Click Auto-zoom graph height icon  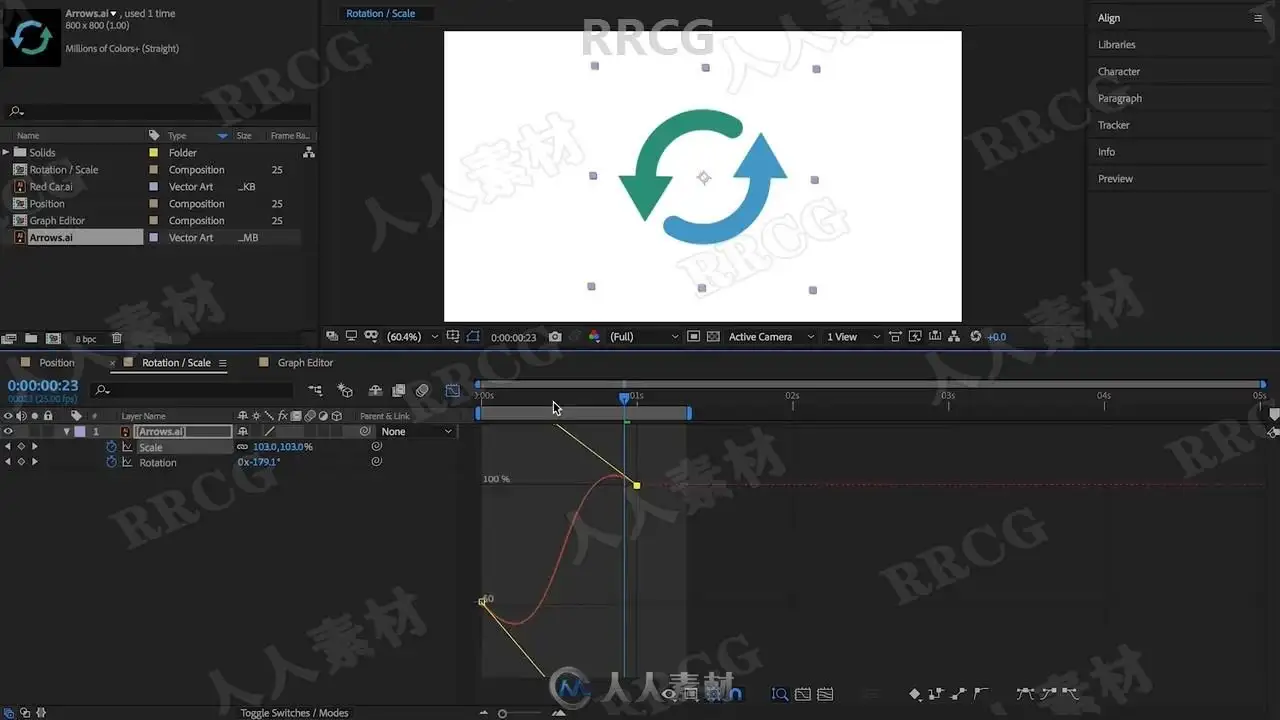(x=780, y=694)
